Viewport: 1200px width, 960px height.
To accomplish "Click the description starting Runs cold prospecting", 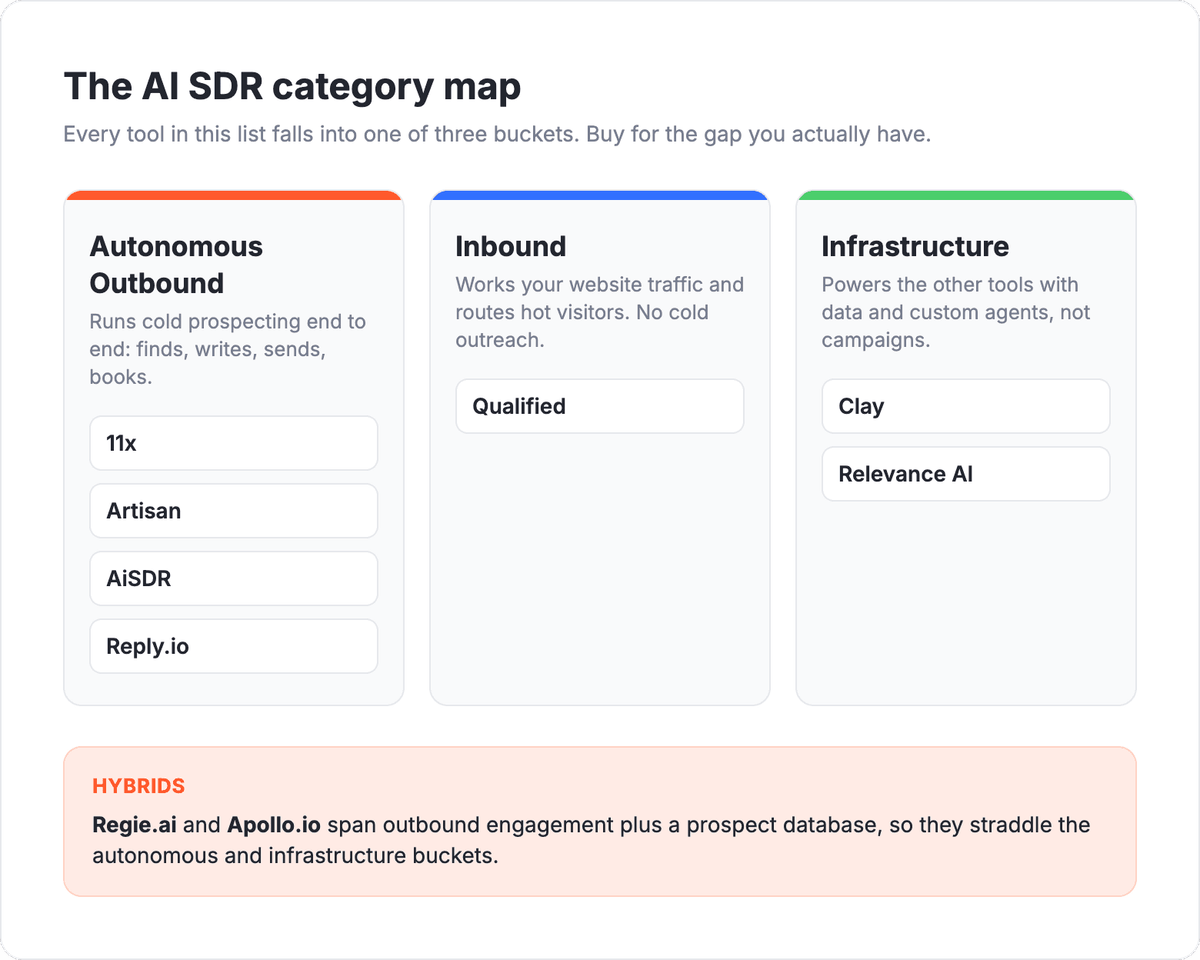I will tap(228, 350).
